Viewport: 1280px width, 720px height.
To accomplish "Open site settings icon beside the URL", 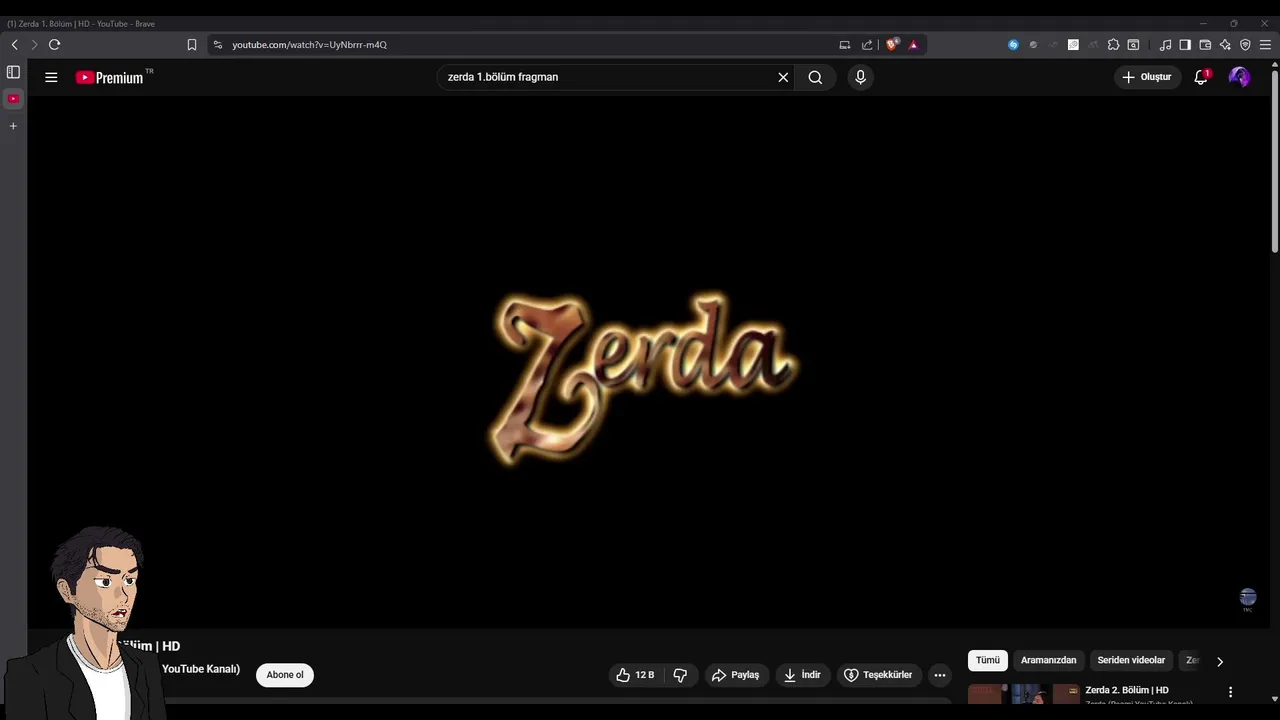I will tap(218, 45).
